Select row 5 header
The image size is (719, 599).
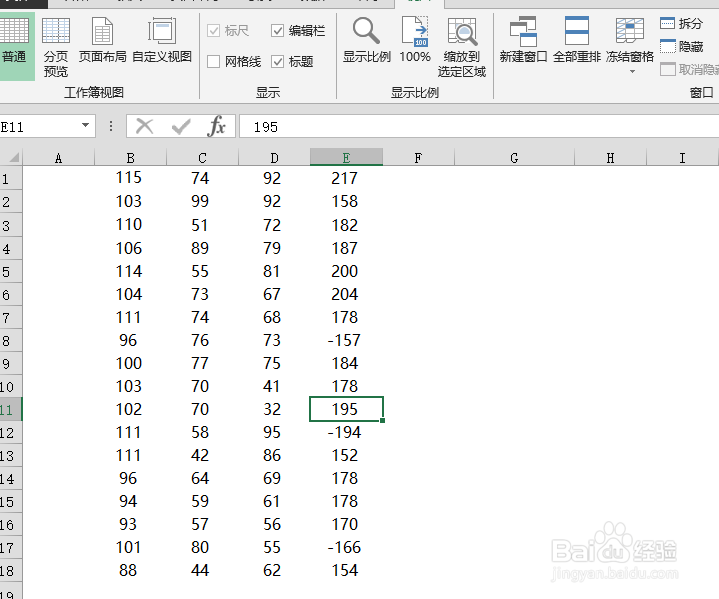click(11, 271)
